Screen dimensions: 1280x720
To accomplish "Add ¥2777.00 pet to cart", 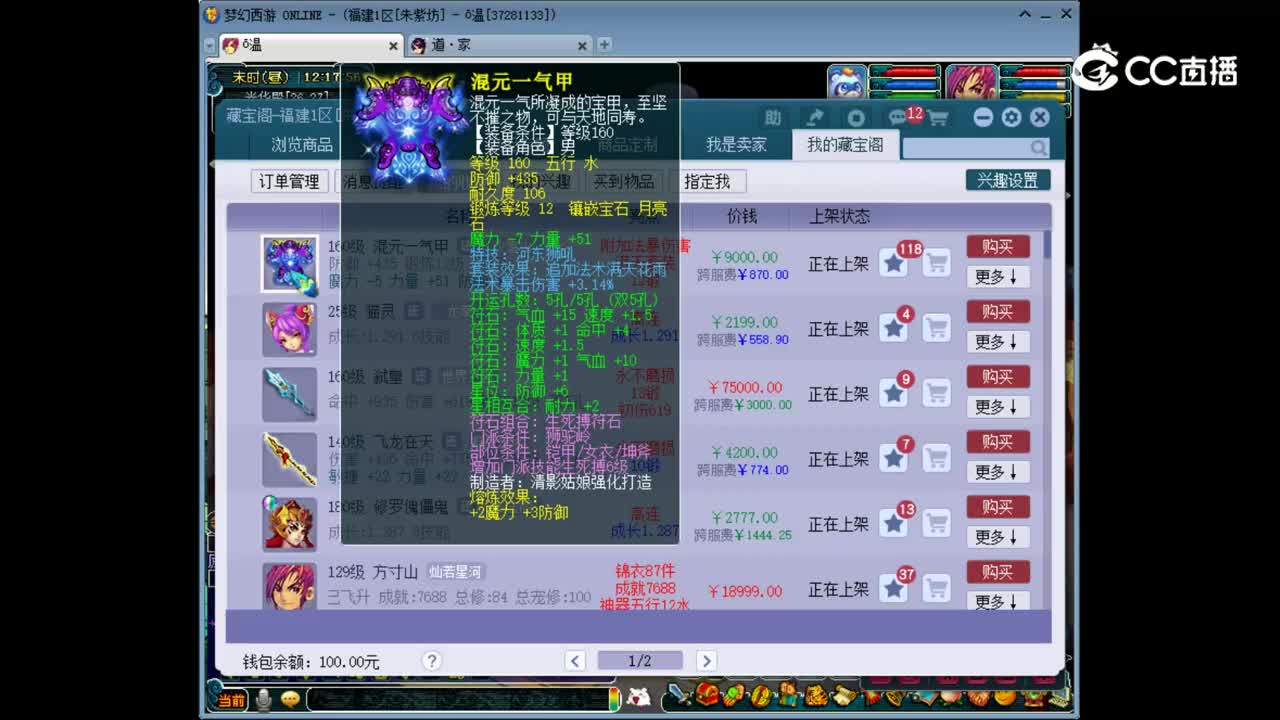I will point(936,523).
